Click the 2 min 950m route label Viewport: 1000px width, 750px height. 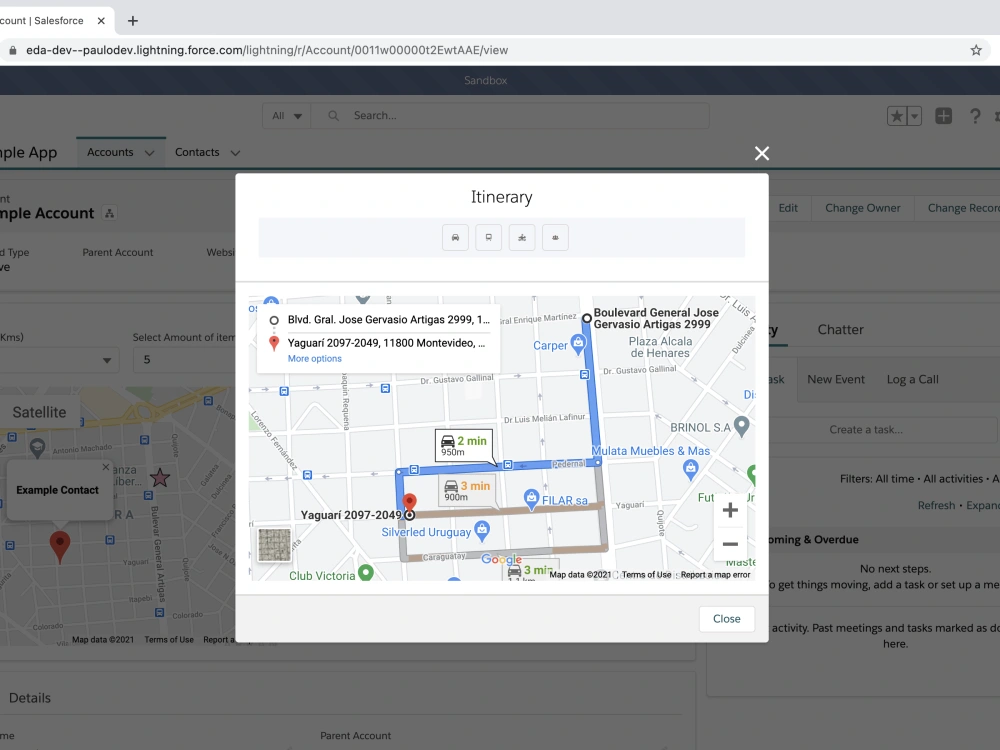pos(464,446)
